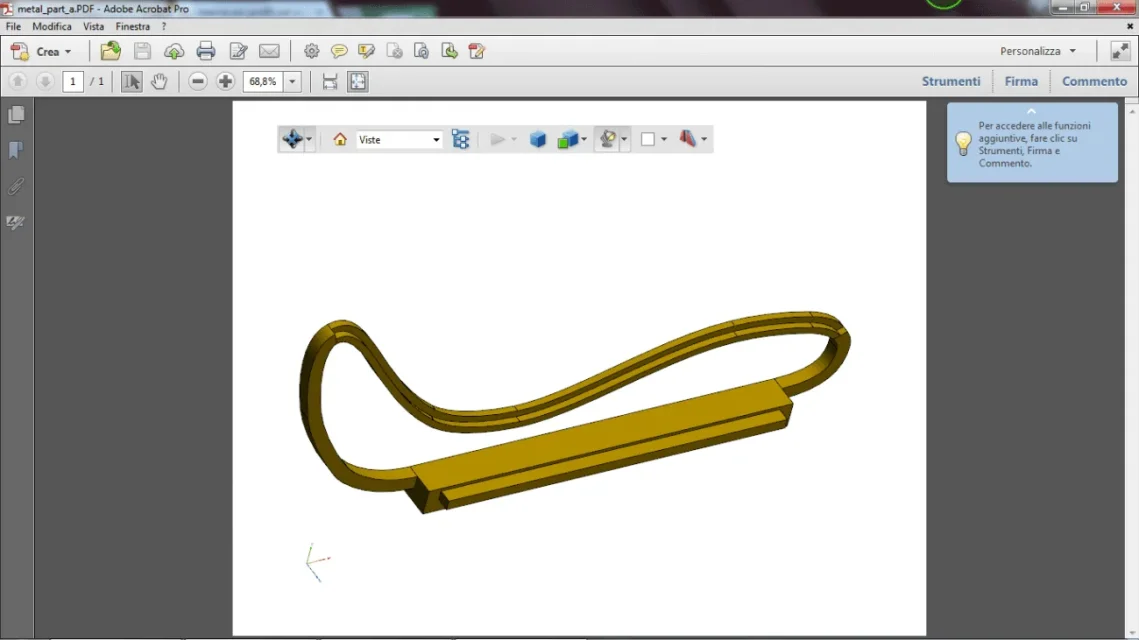Viewport: 1139px width, 640px height.
Task: Toggle perspective/orthographic projection cube icon
Action: 538,139
